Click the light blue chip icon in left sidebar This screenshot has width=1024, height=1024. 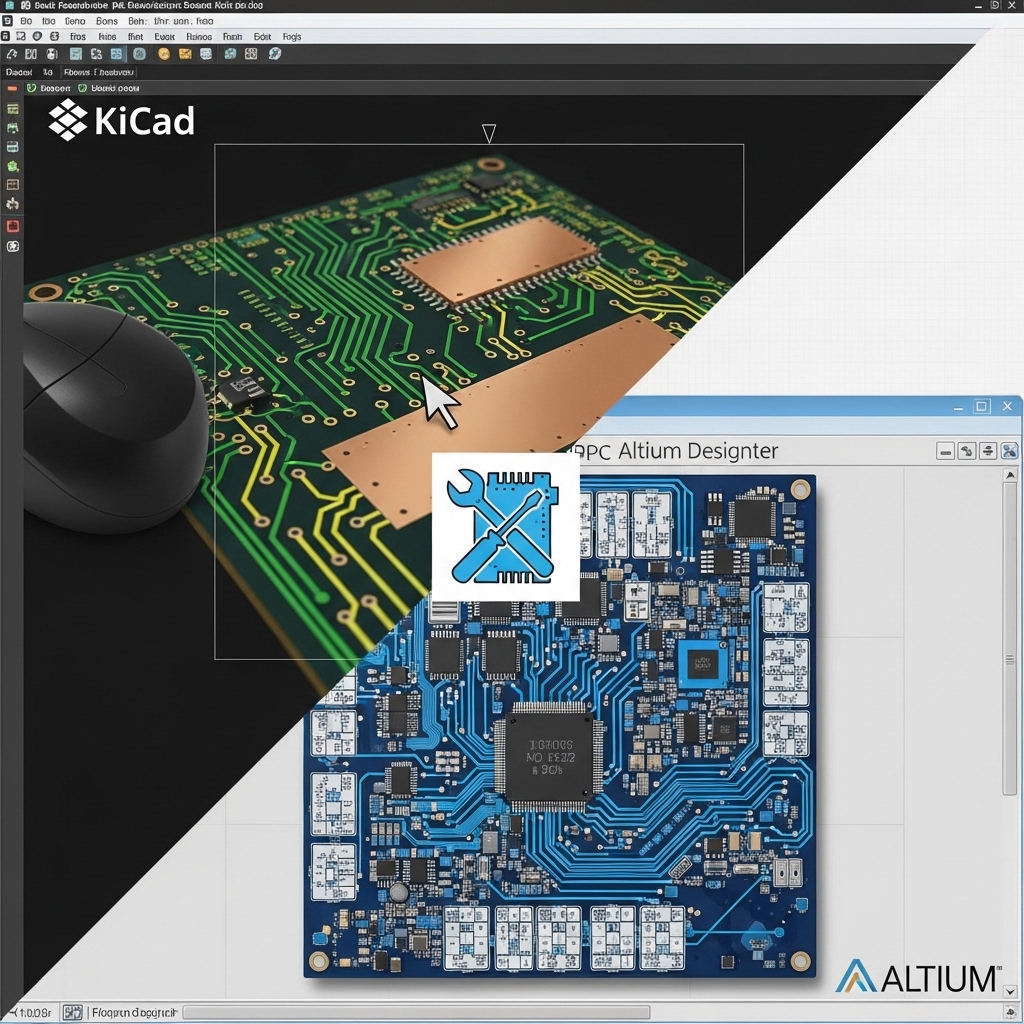pos(12,147)
